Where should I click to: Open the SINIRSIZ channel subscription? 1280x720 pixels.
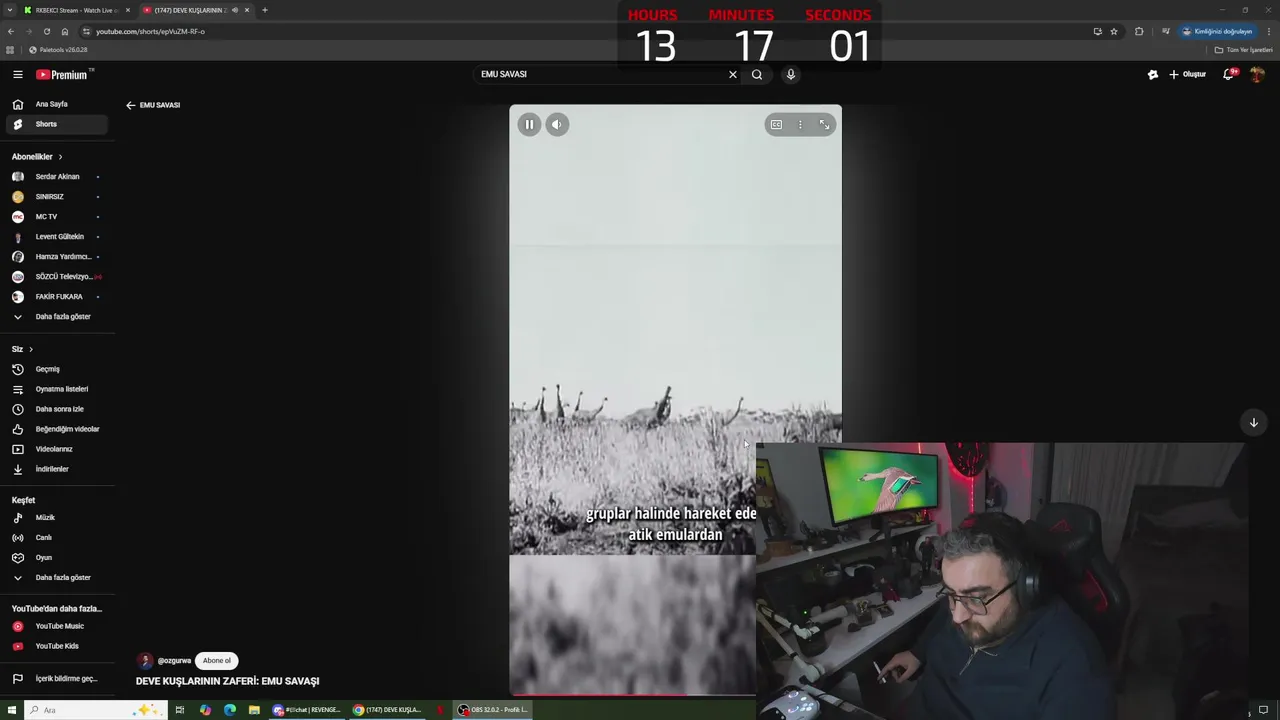tap(58, 197)
